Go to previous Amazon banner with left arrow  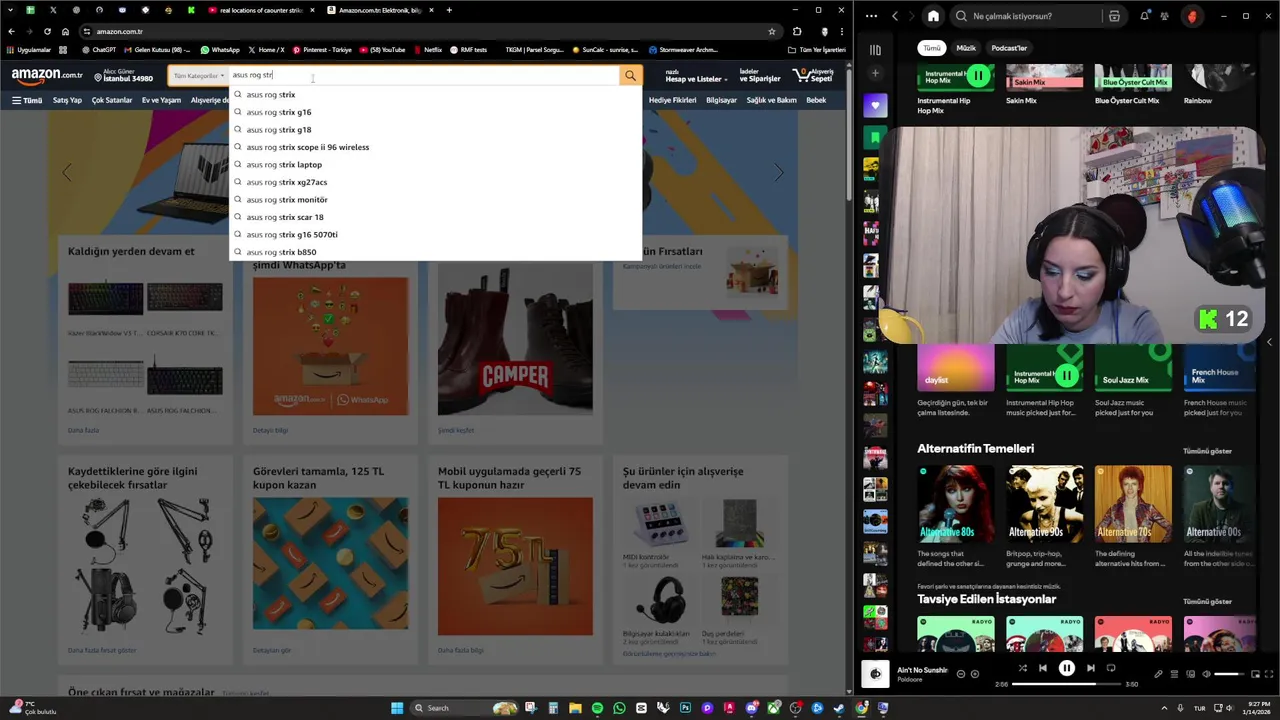pyautogui.click(x=67, y=173)
